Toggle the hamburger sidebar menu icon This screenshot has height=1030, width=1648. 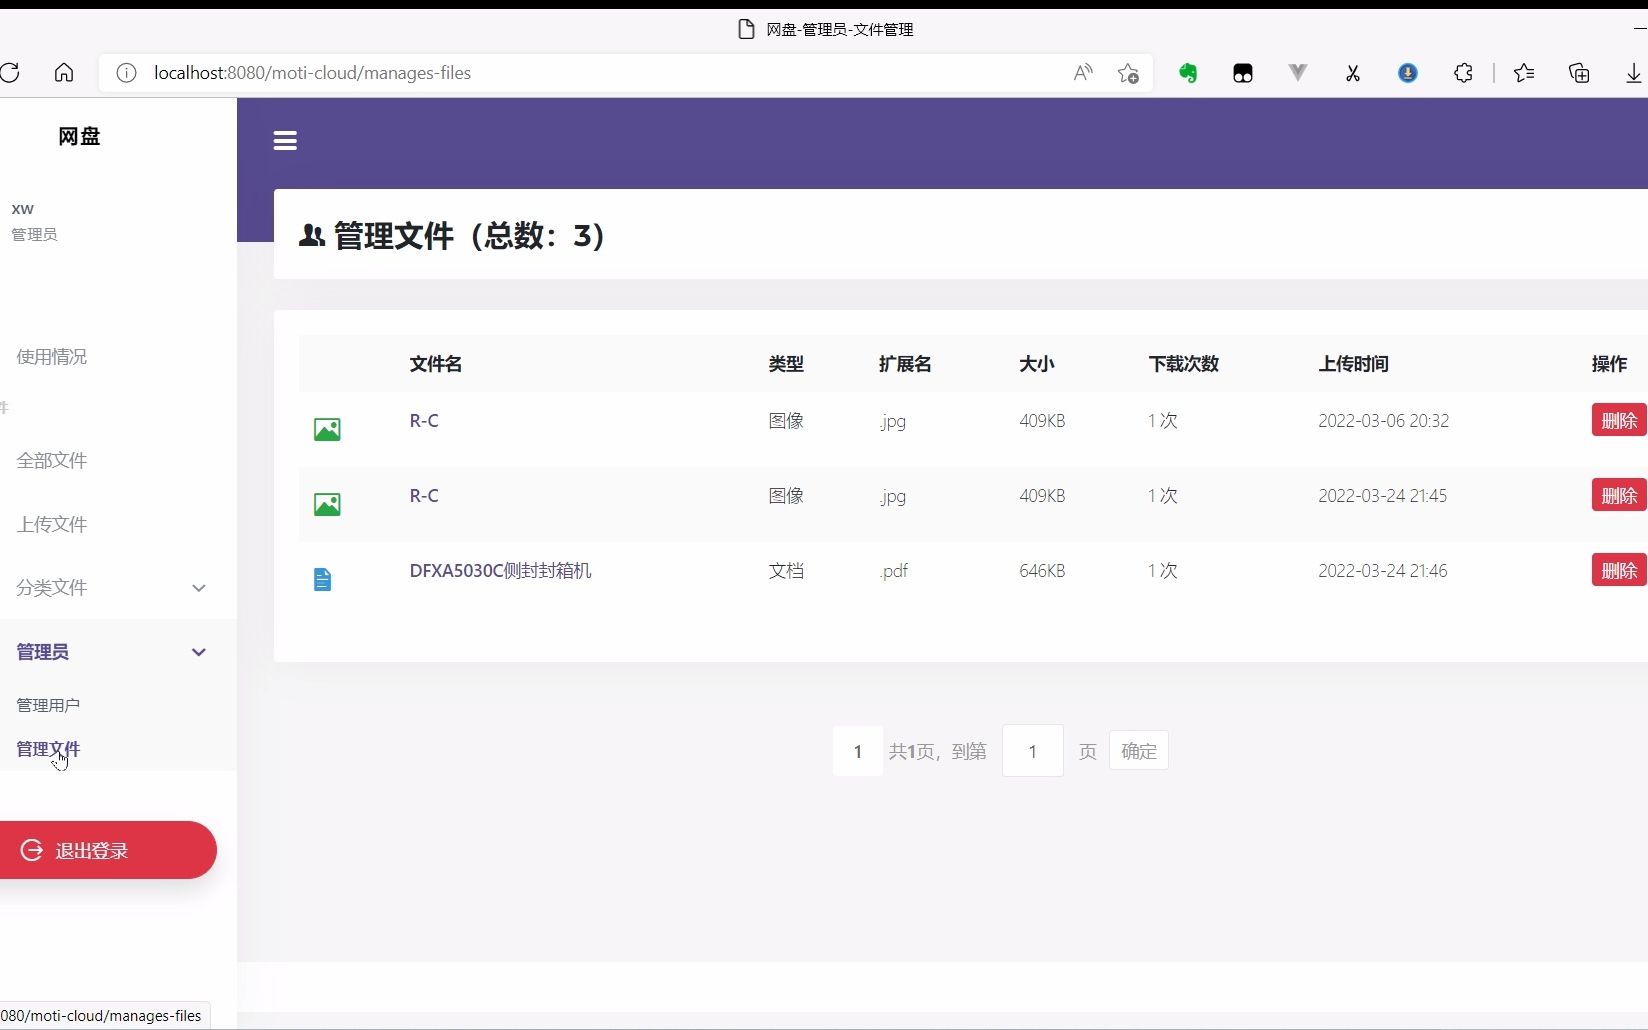285,141
